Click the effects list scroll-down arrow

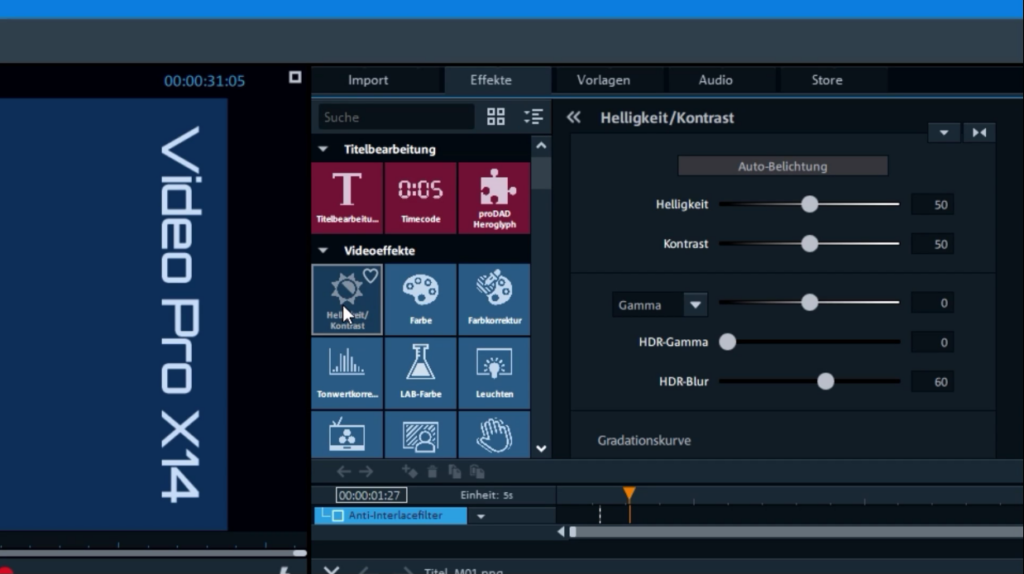click(x=541, y=449)
